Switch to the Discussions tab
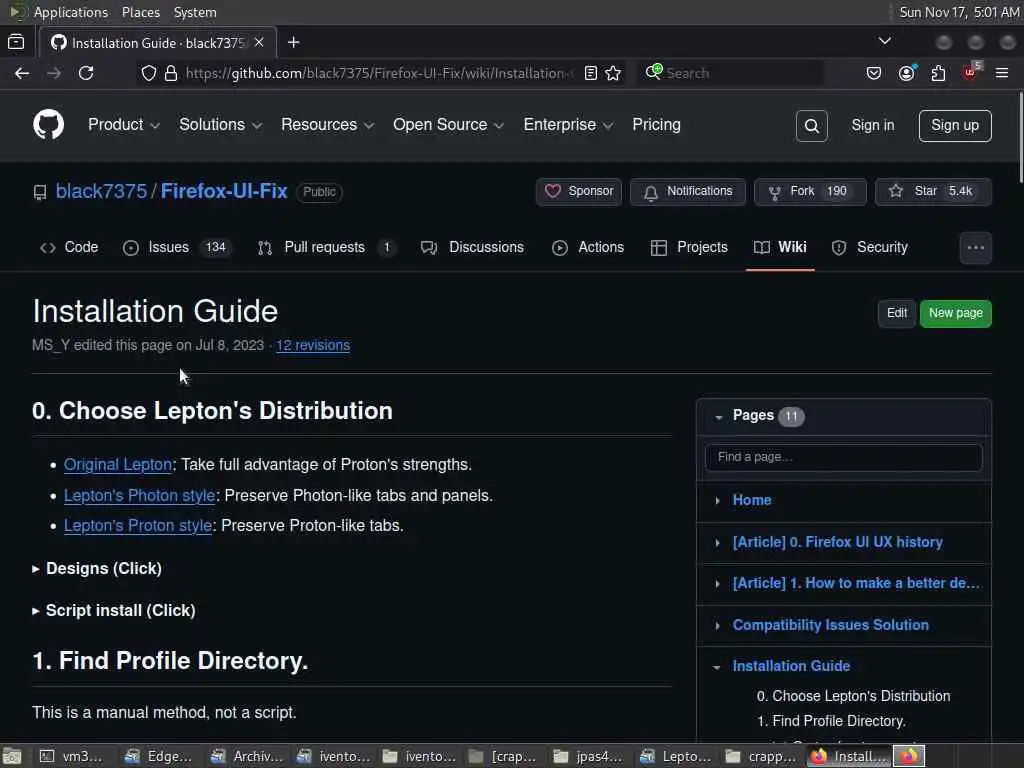This screenshot has height=768, width=1024. [x=473, y=248]
